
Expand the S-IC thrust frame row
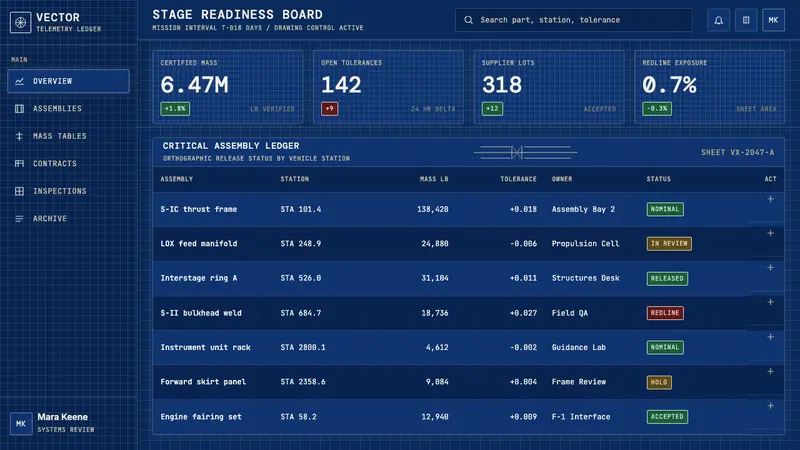tap(770, 199)
